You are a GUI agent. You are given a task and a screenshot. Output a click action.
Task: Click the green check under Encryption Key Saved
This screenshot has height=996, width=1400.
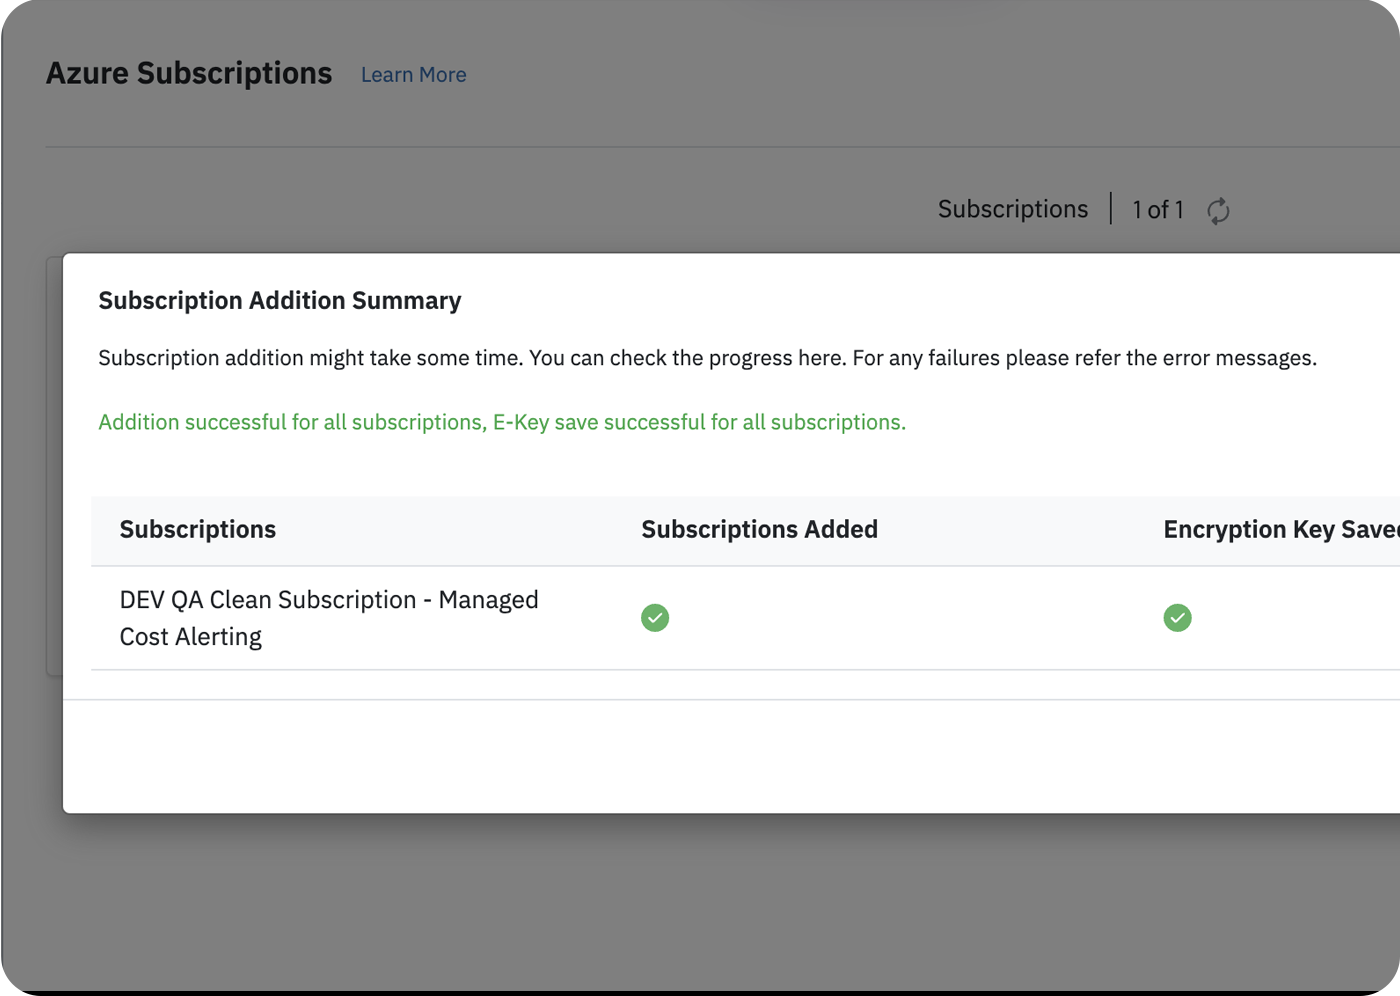click(x=1177, y=618)
